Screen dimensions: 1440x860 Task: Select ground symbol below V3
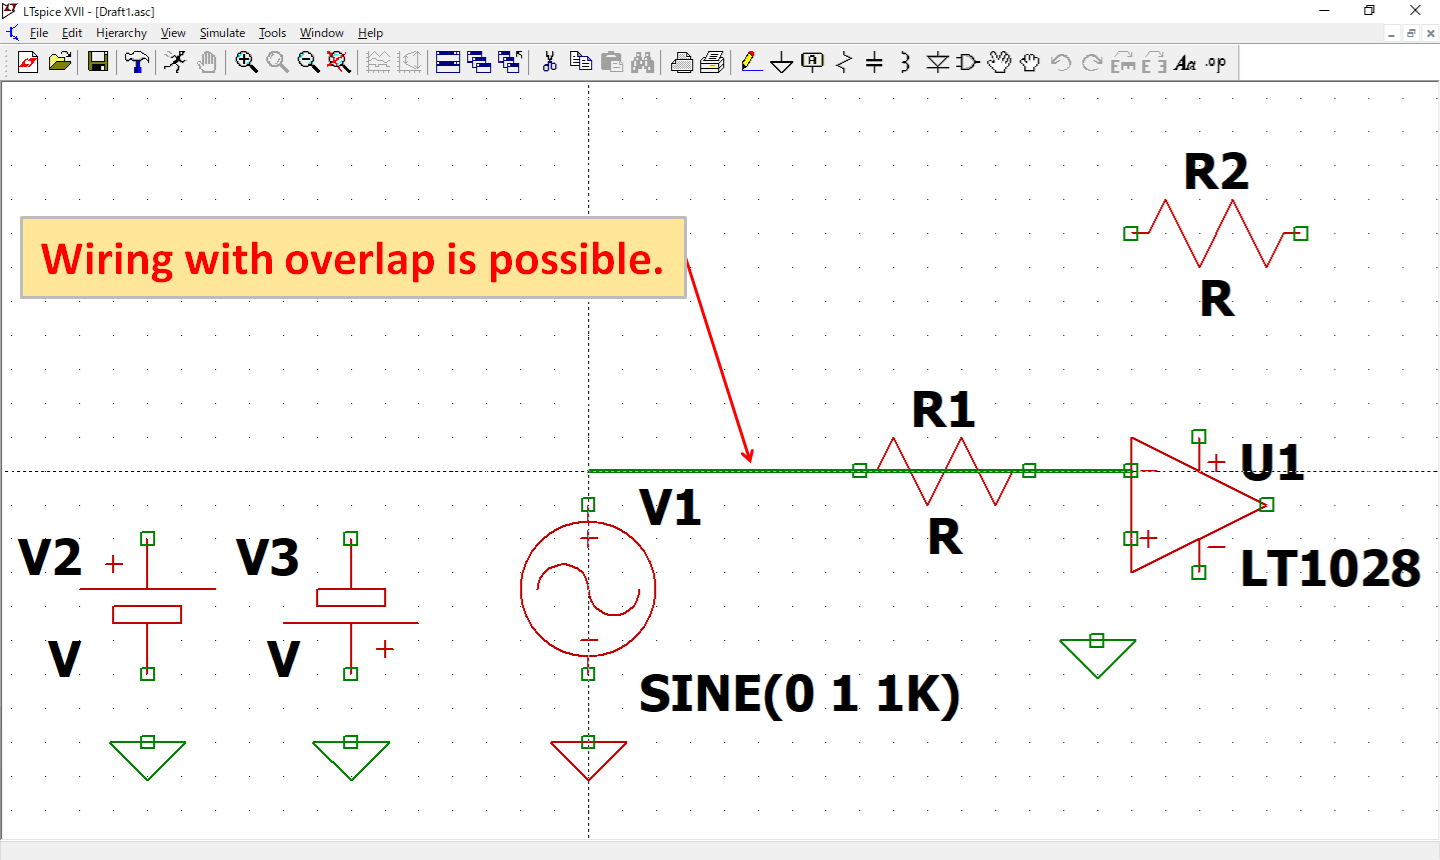coord(350,759)
